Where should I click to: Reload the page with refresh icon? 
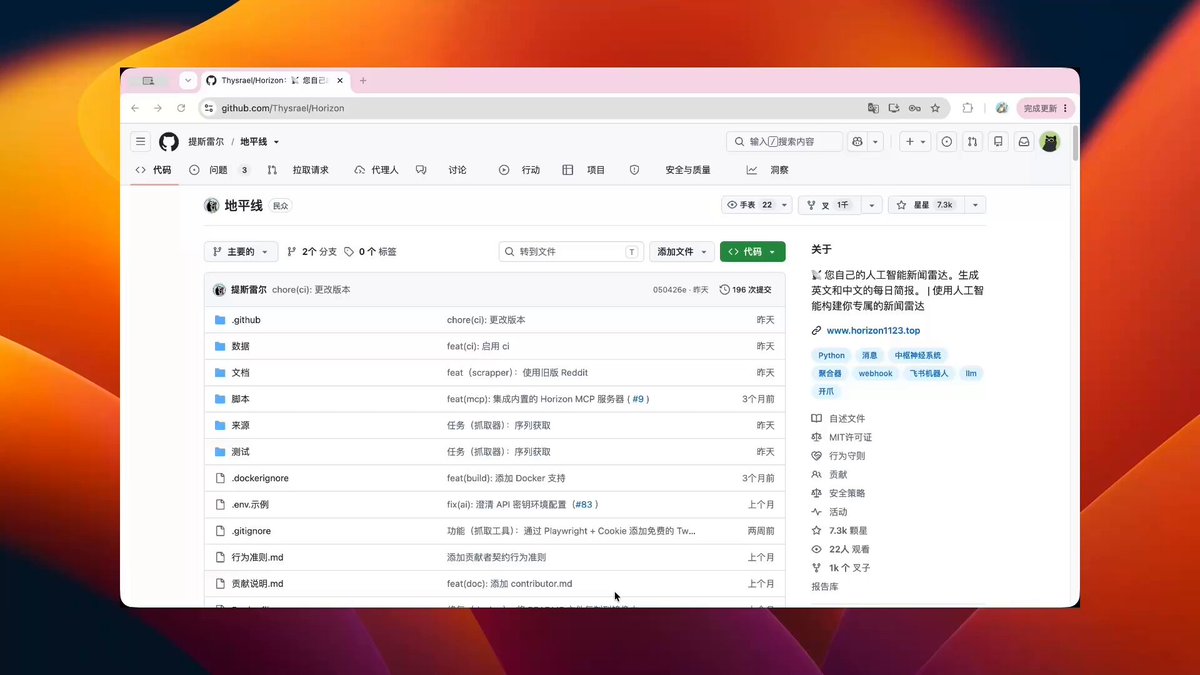click(181, 108)
